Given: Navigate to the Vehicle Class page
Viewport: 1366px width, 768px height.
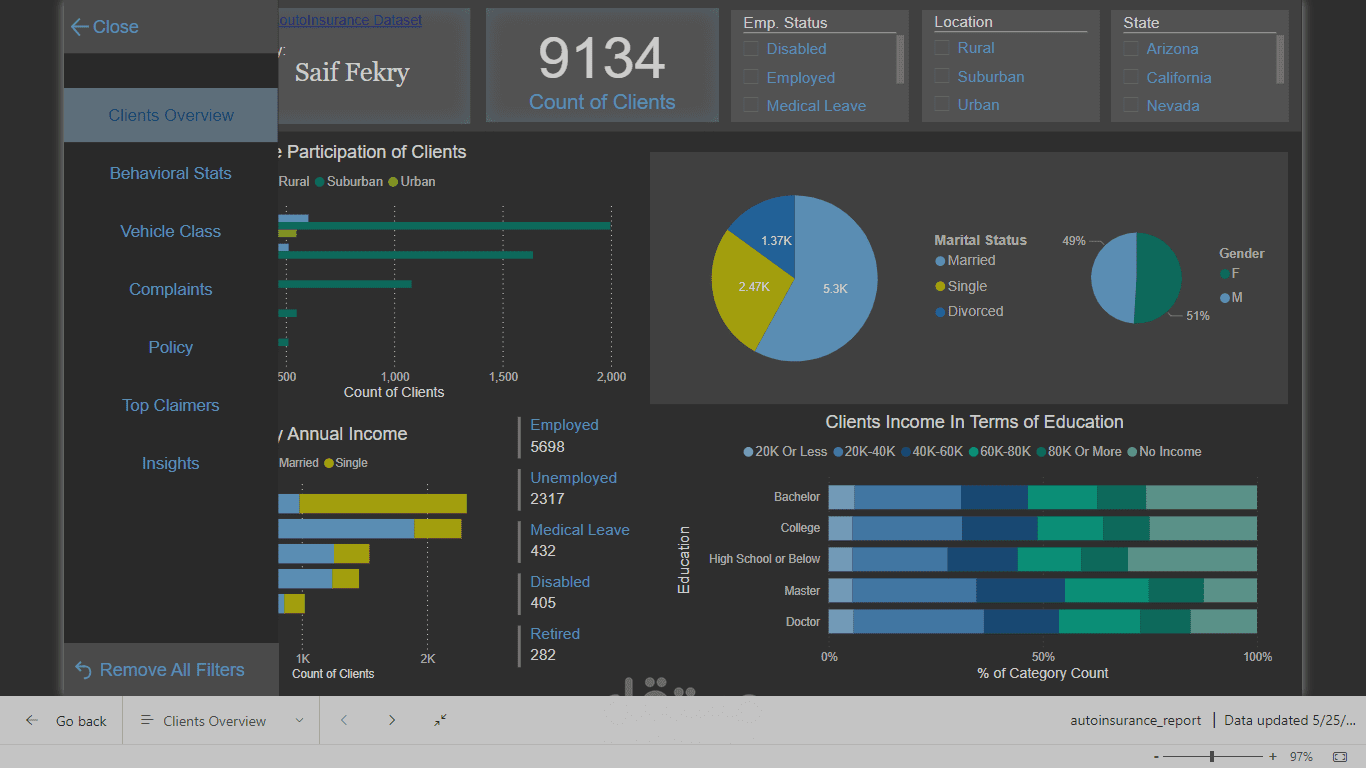Looking at the screenshot, I should tap(171, 231).
